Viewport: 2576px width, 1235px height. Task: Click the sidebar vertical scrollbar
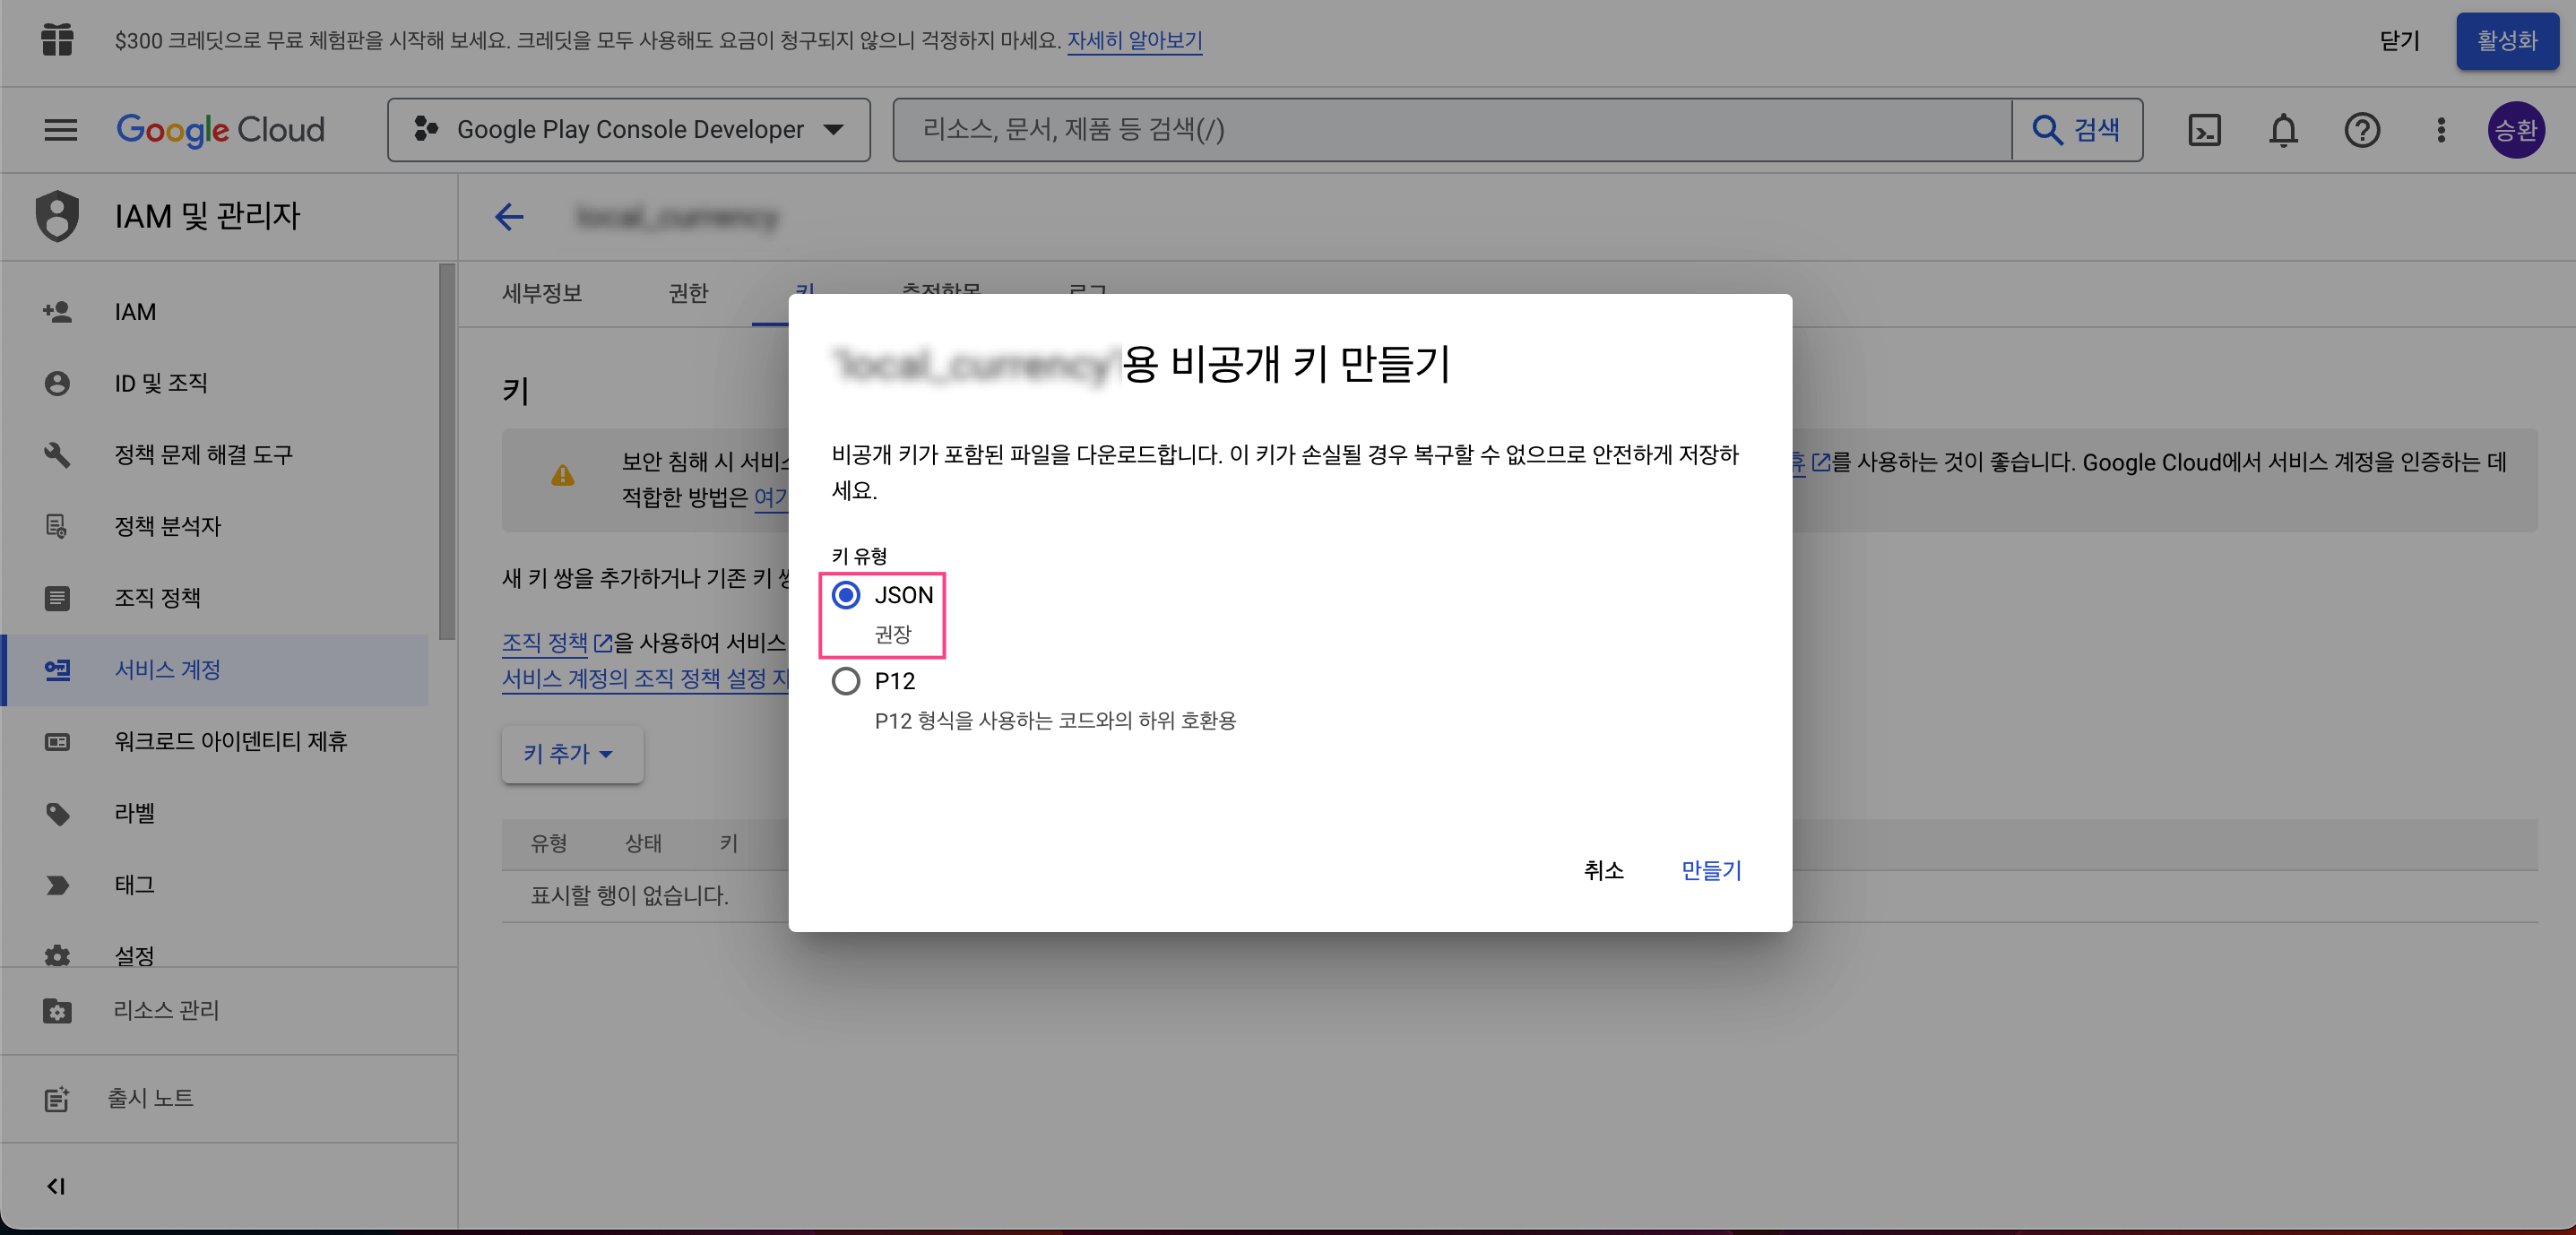click(447, 450)
